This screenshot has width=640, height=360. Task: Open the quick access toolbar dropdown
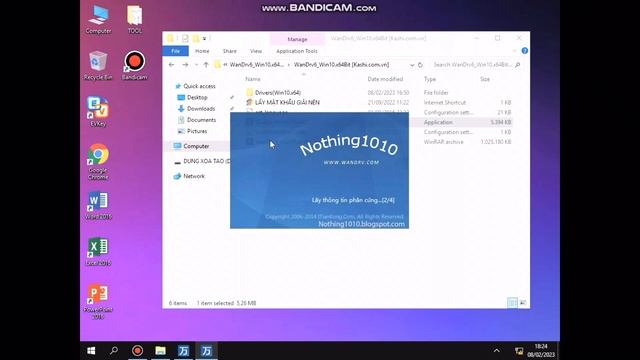point(204,38)
